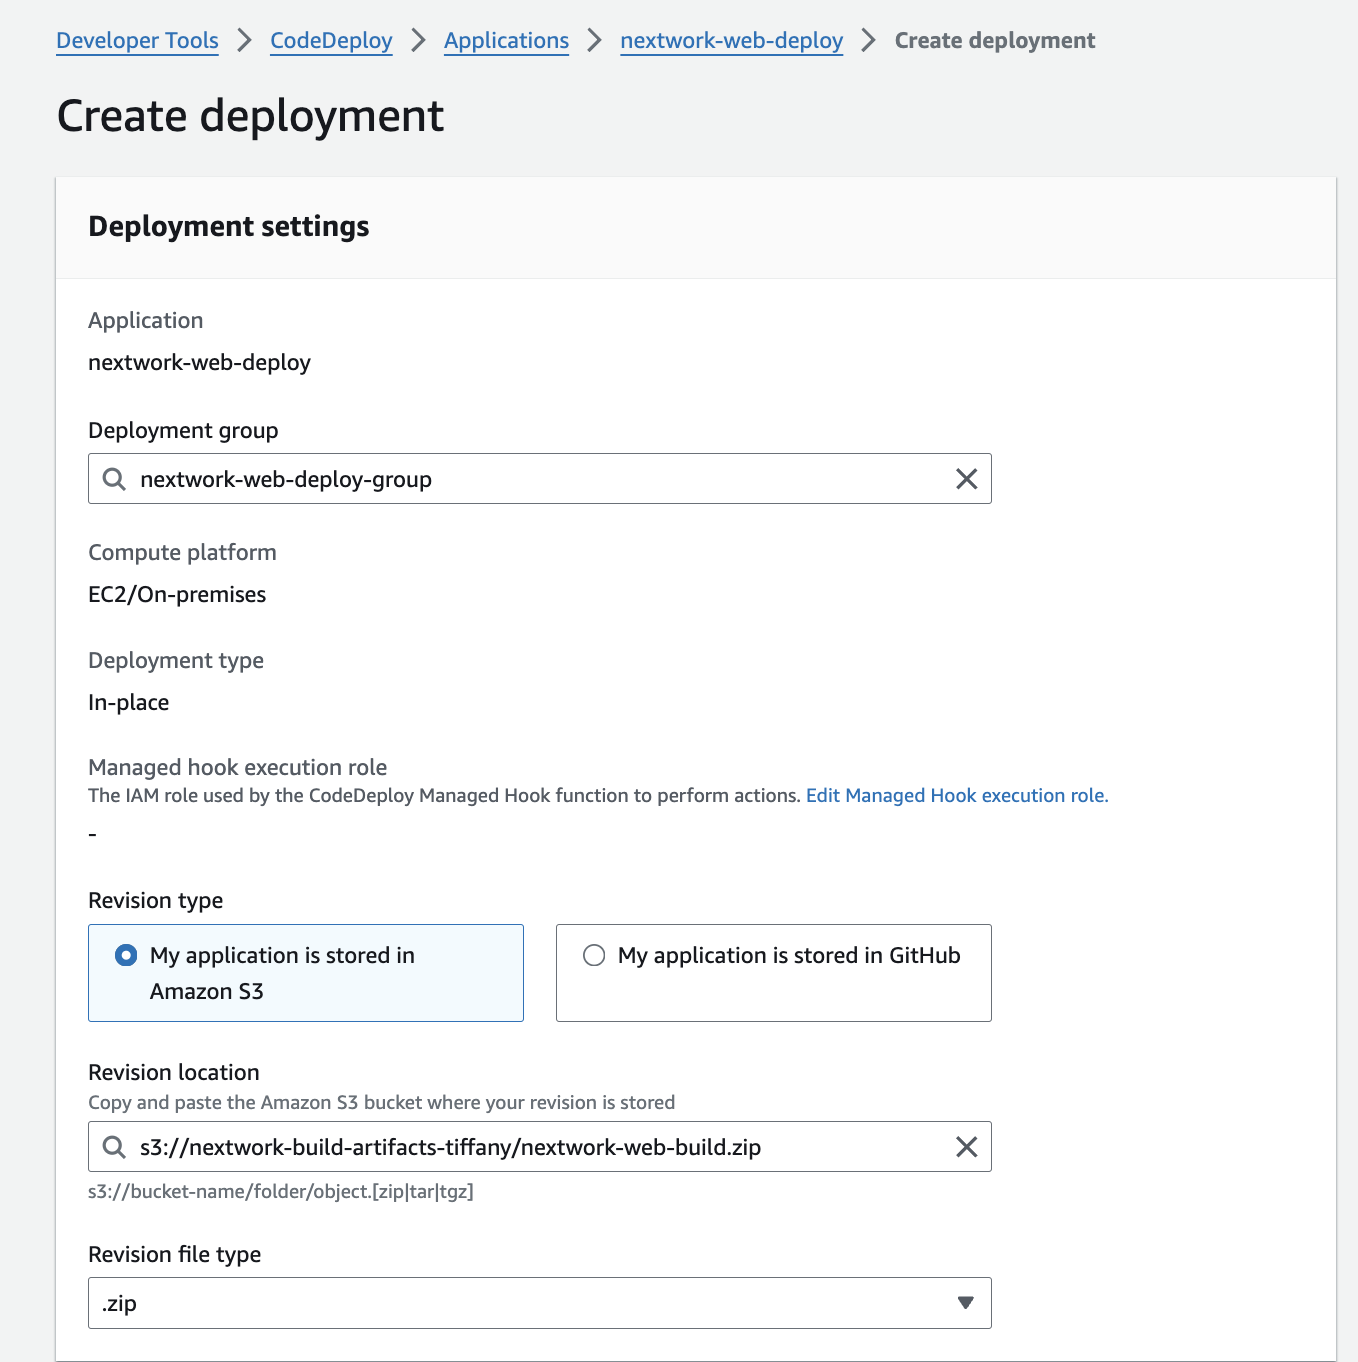Screen dimensions: 1358x1362
Task: Go to the CodeDeploy breadcrumb
Action: point(331,41)
